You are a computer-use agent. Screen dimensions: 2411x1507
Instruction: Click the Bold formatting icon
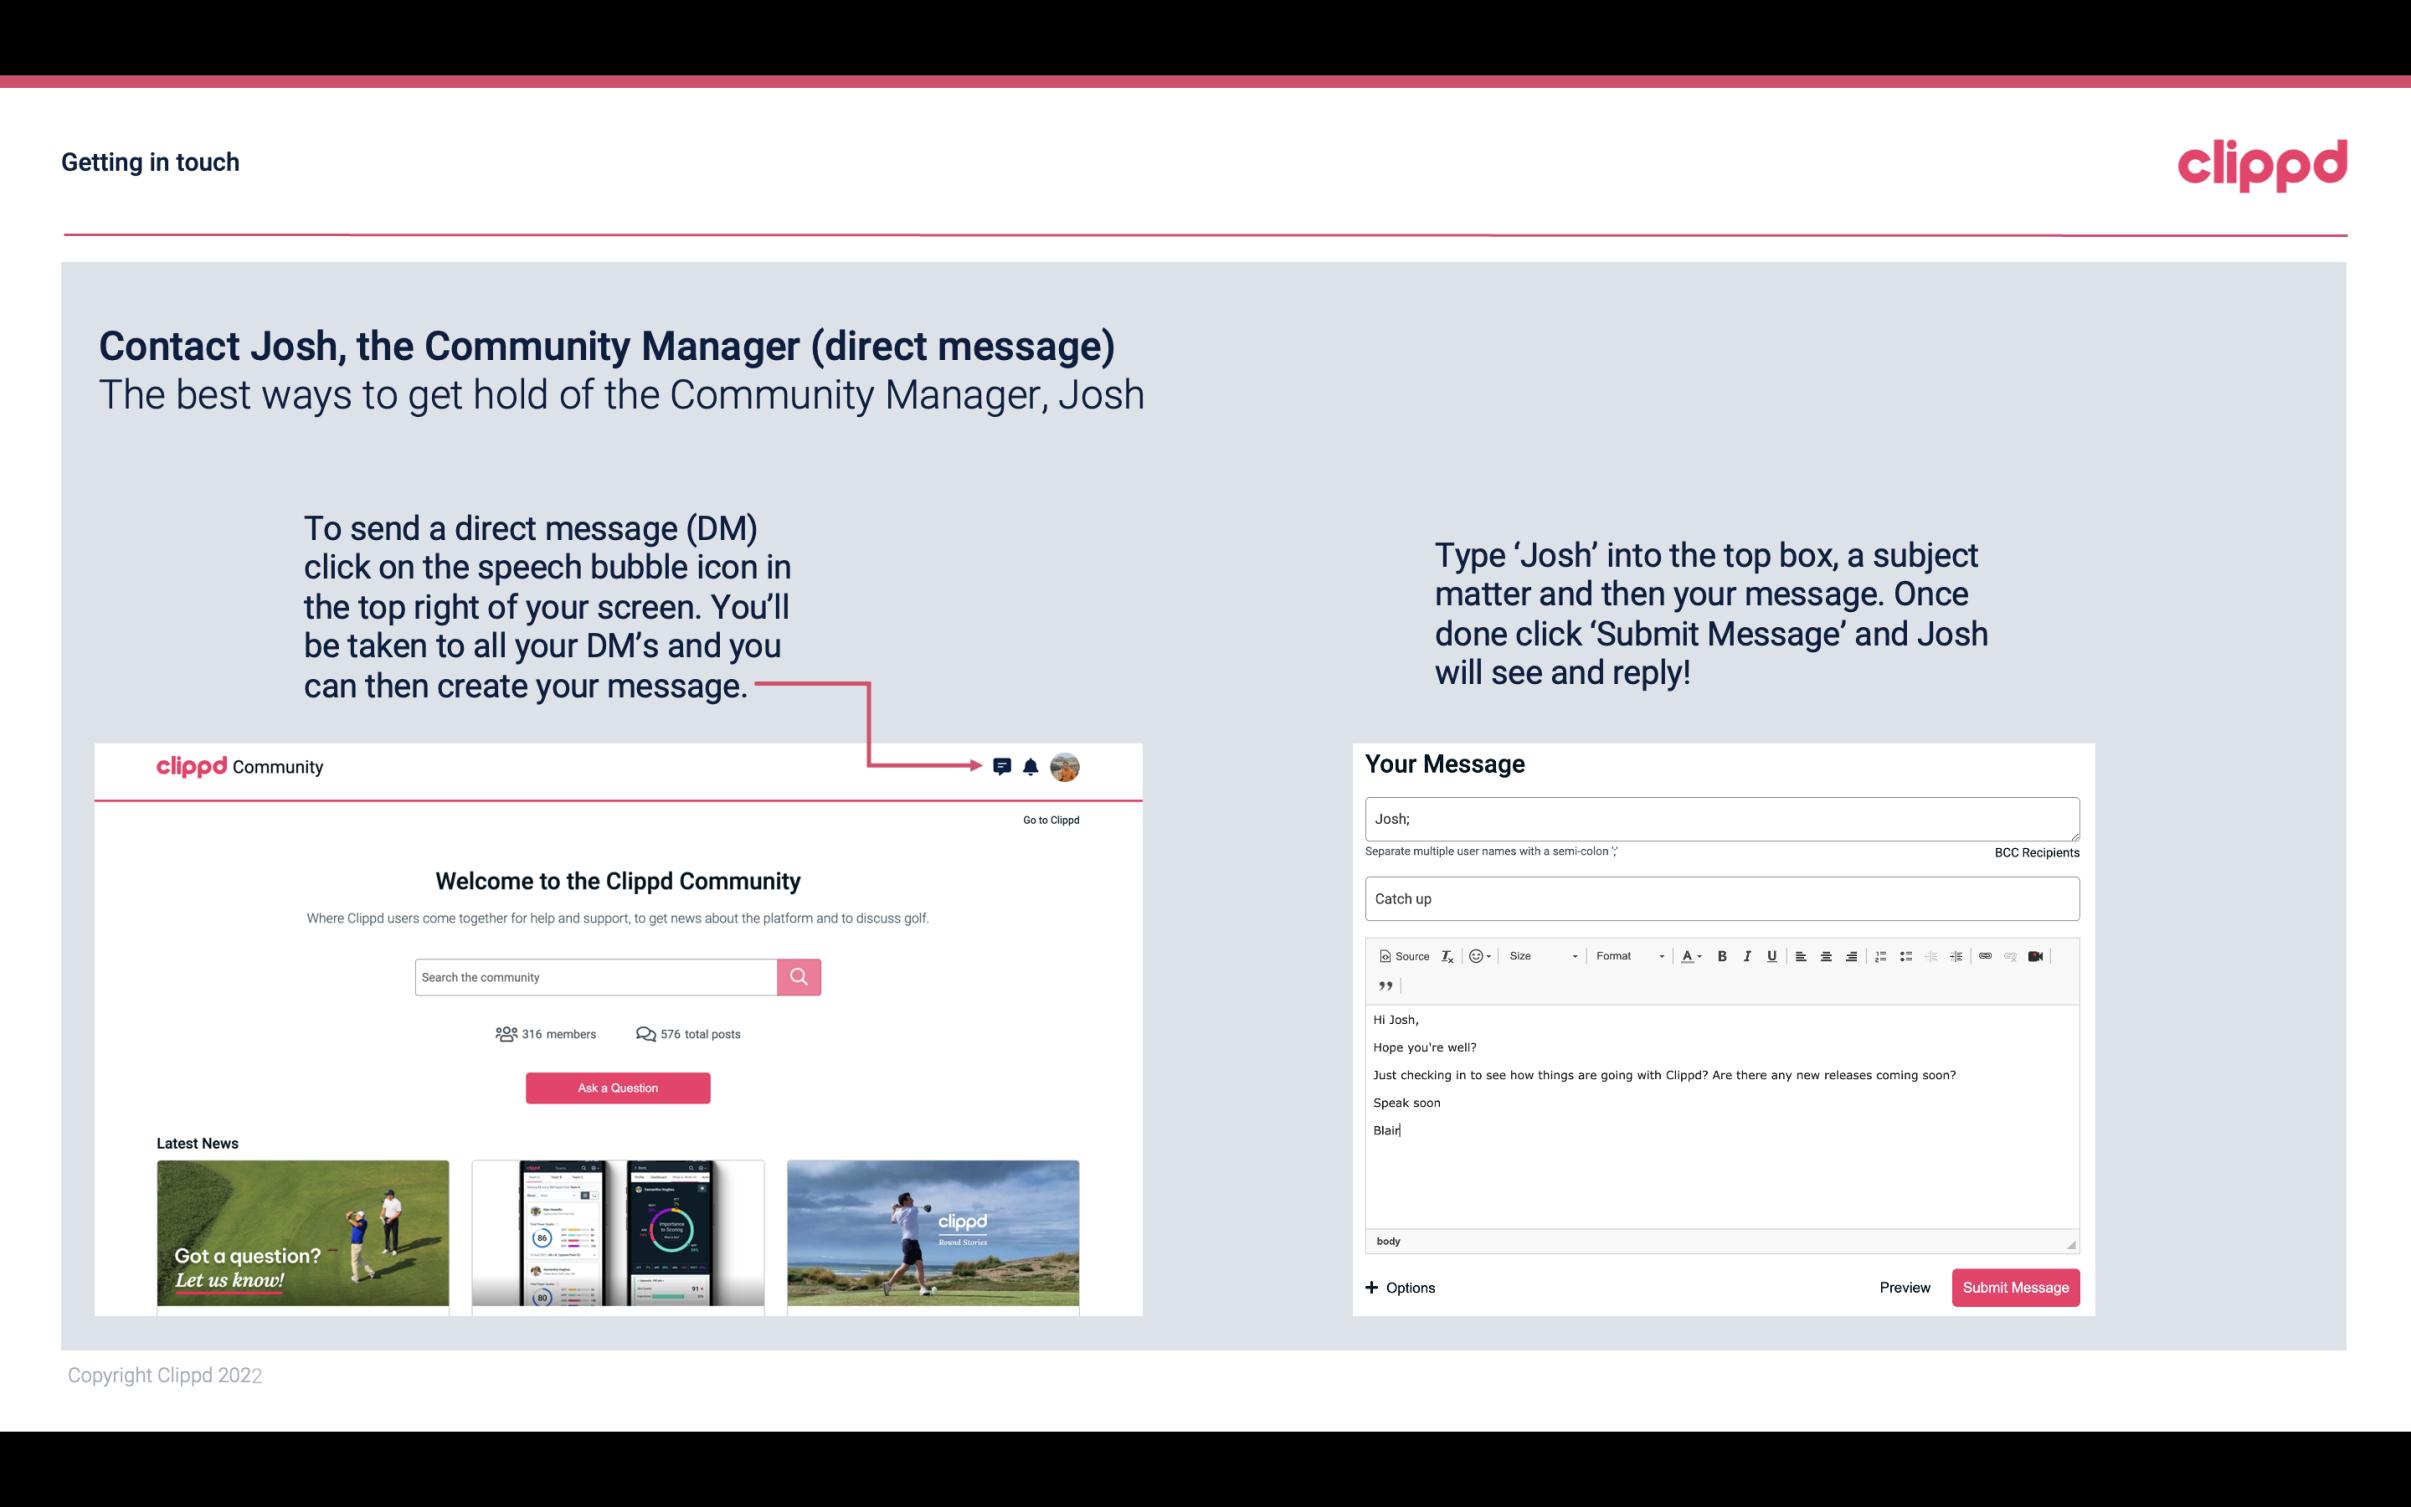pyautogui.click(x=1722, y=955)
